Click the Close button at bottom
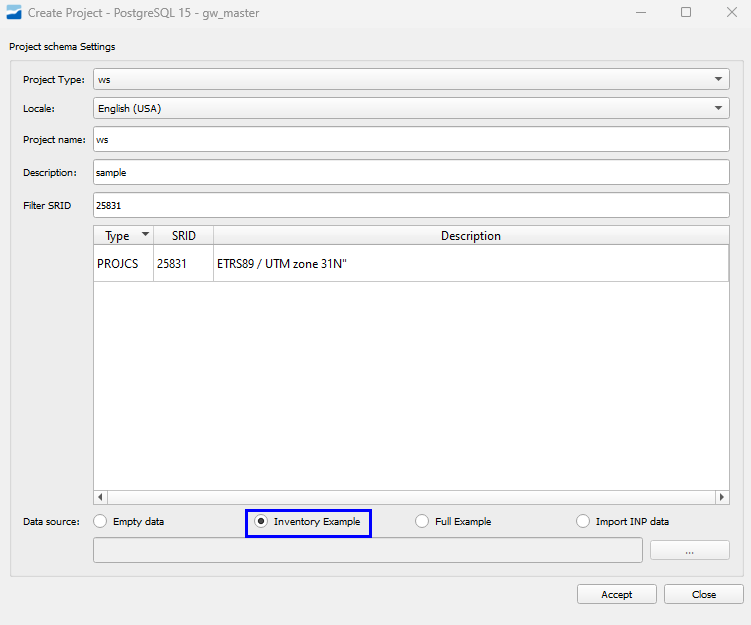 703,594
